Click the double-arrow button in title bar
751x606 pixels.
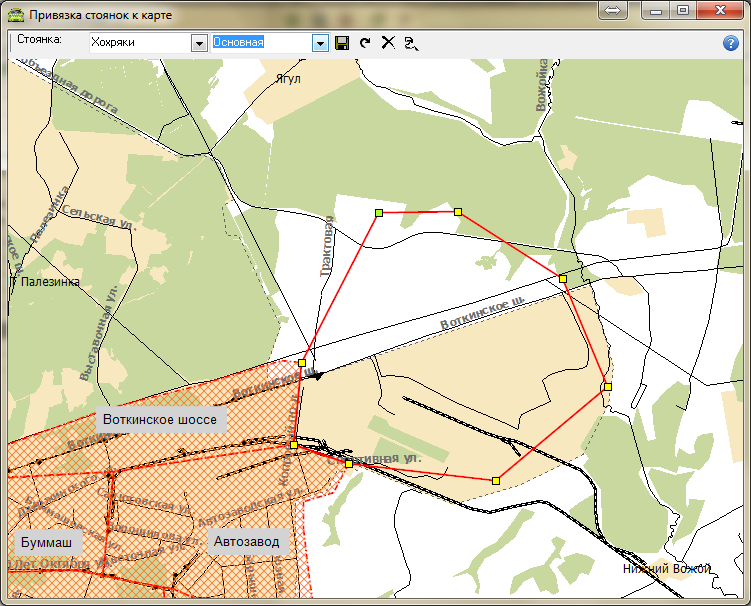614,10
